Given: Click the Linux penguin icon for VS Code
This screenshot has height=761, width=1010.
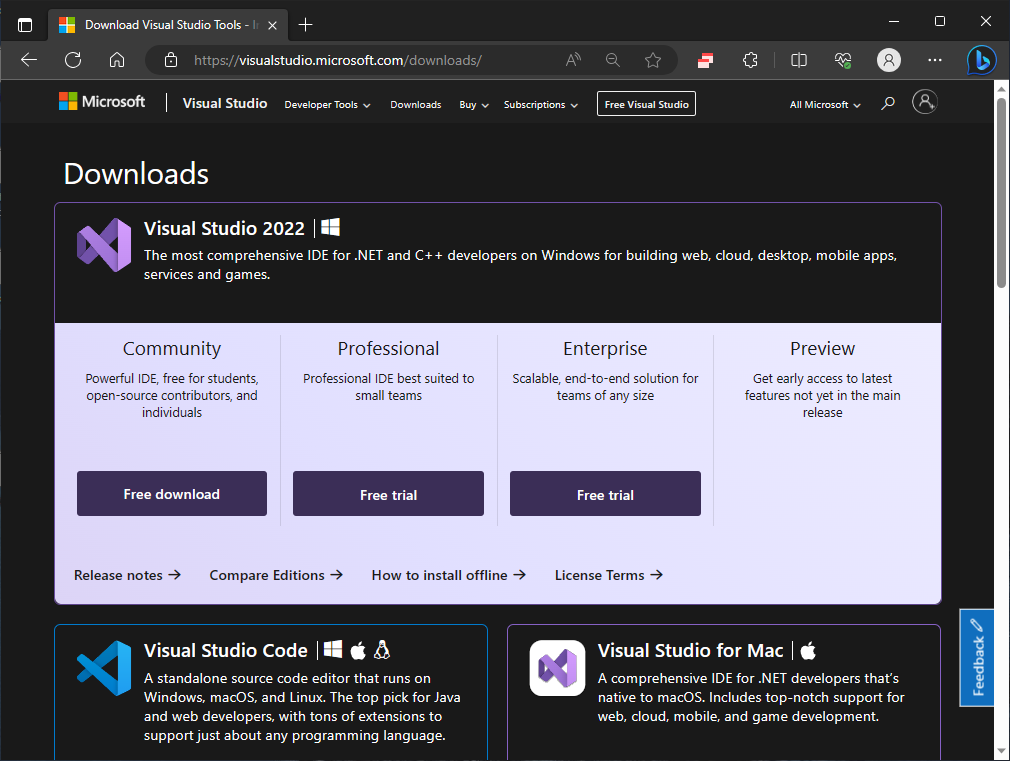Looking at the screenshot, I should 382,650.
